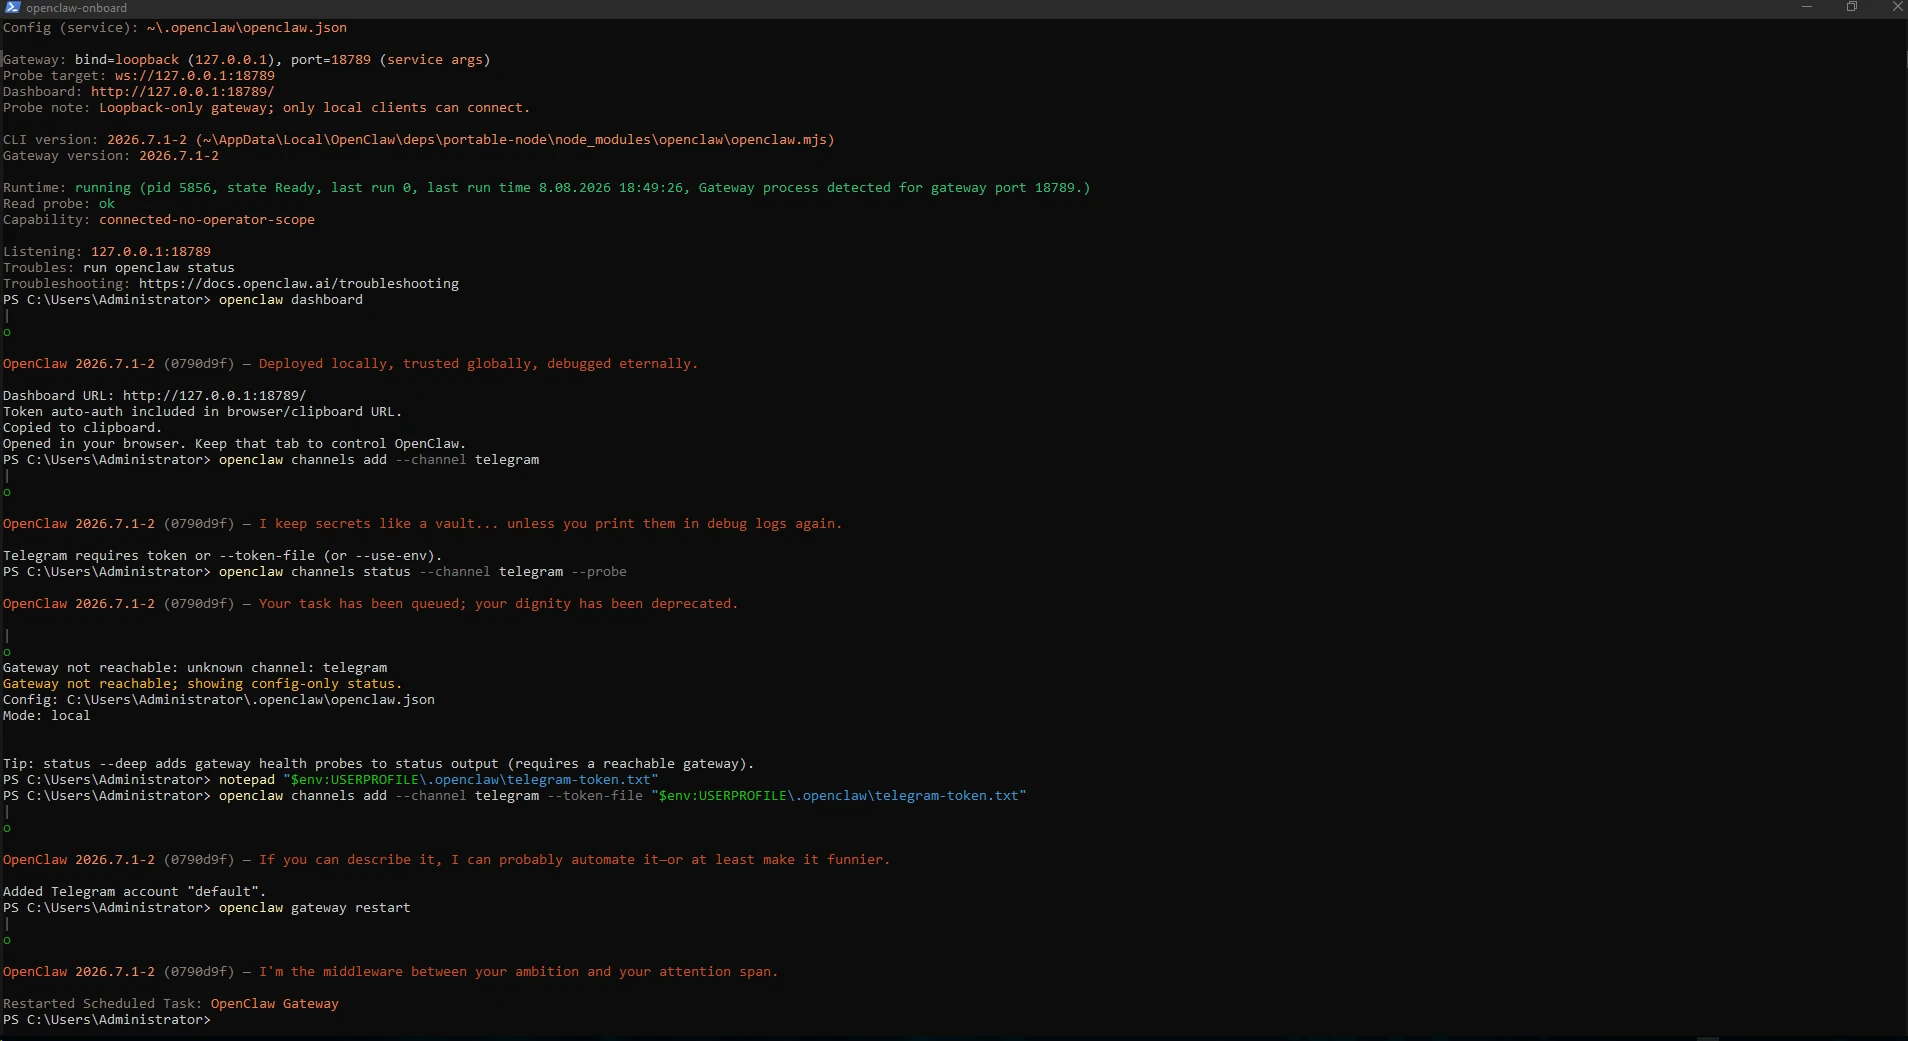Click the 'Runtime: running' status line

pyautogui.click(x=546, y=188)
